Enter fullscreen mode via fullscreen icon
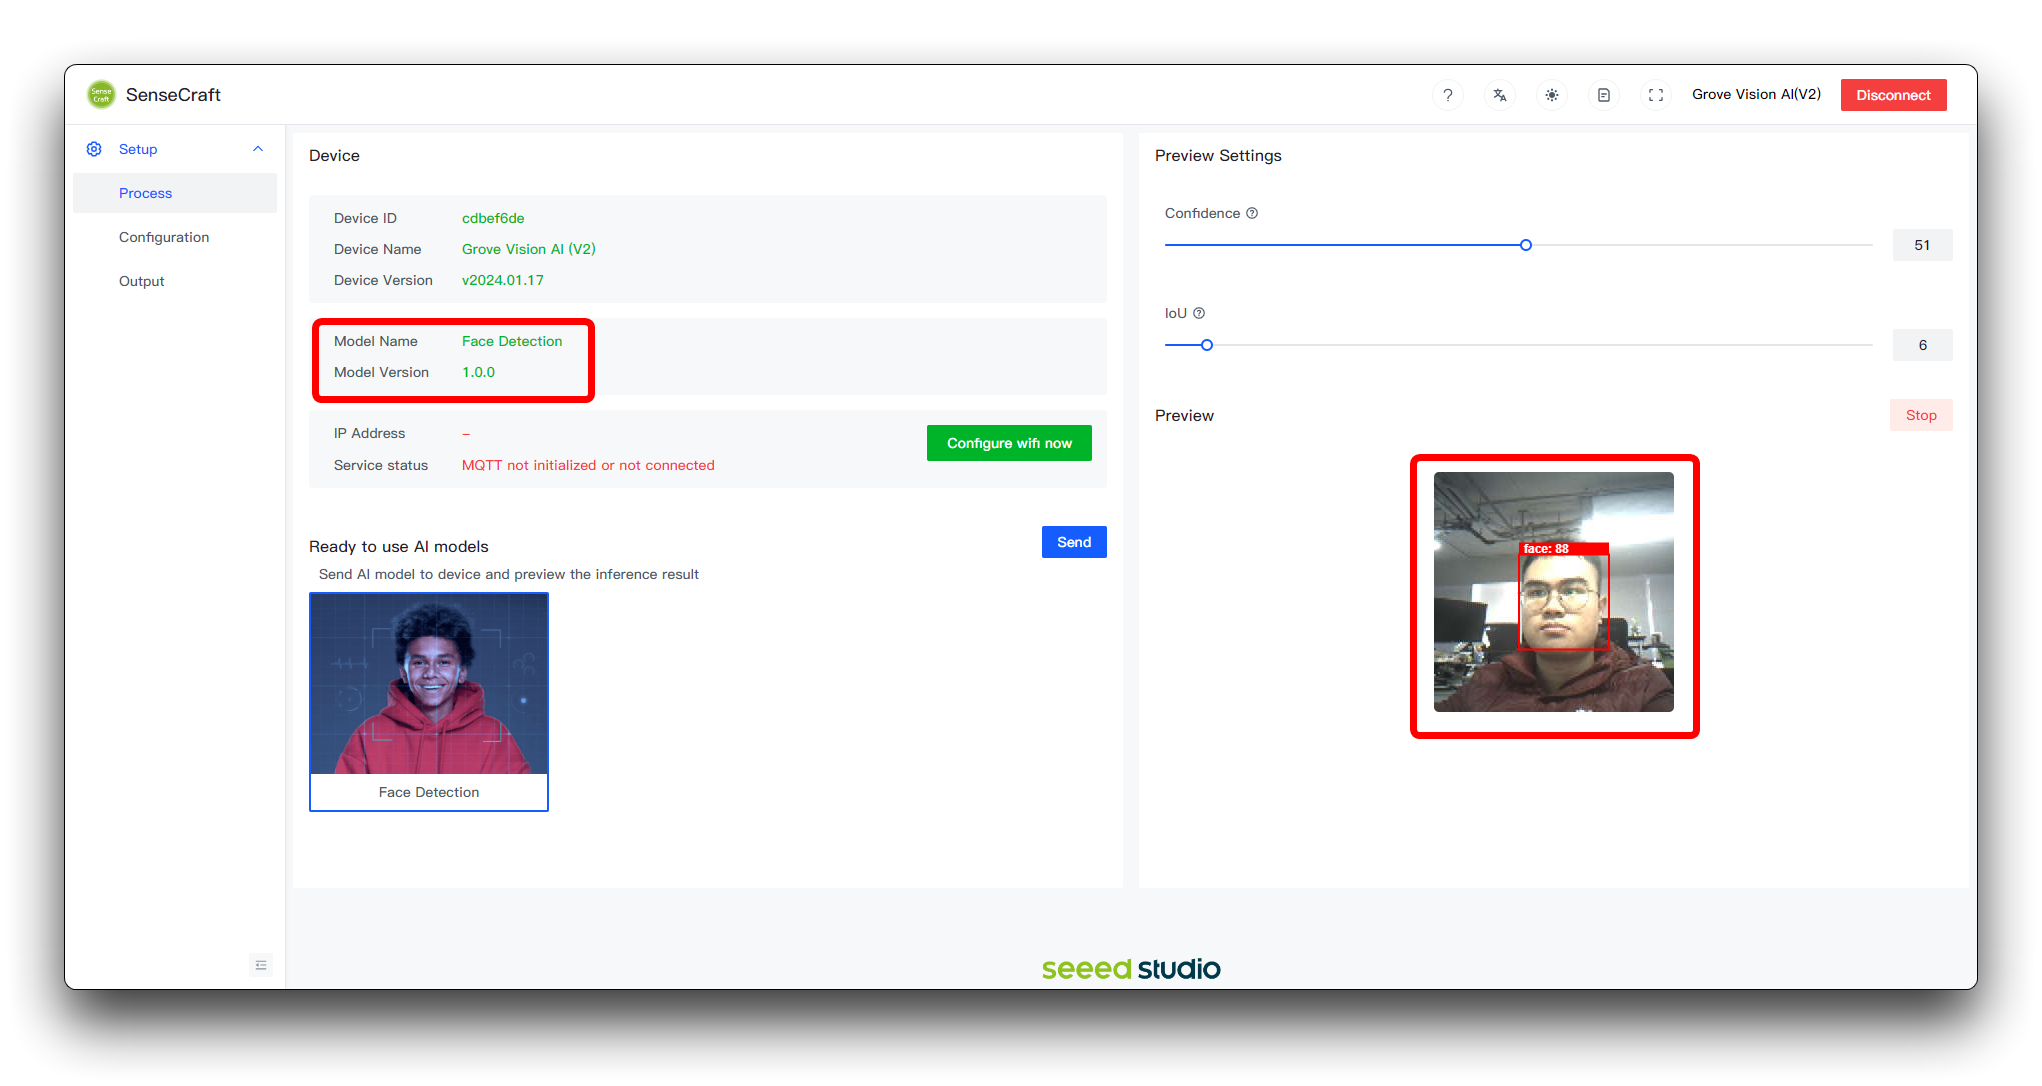This screenshot has height=1086, width=2042. (x=1655, y=95)
